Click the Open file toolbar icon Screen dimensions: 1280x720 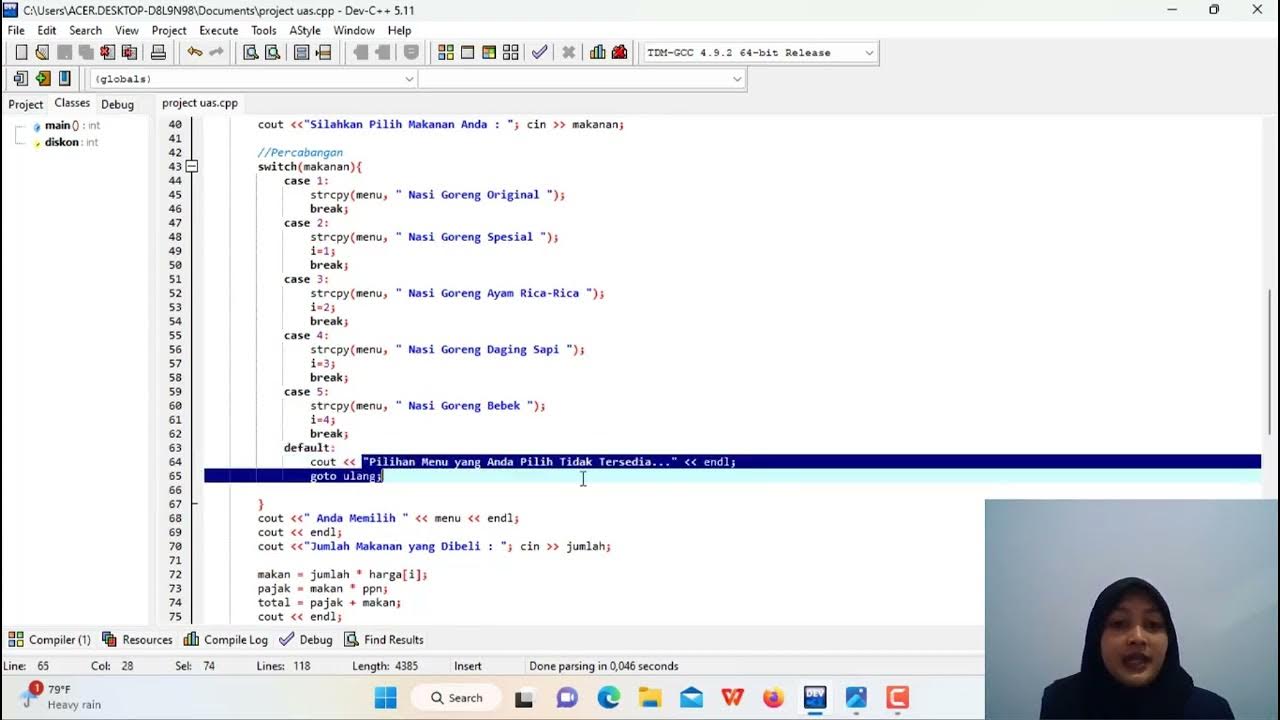42,52
